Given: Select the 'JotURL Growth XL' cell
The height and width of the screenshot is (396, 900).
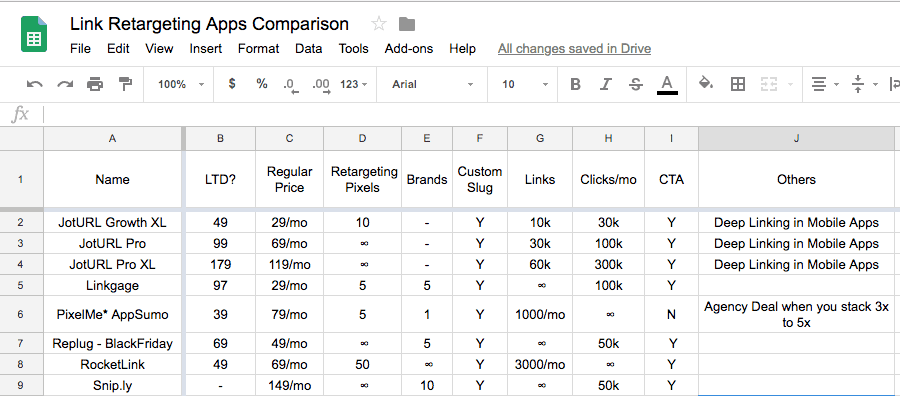Looking at the screenshot, I should coord(112,223).
